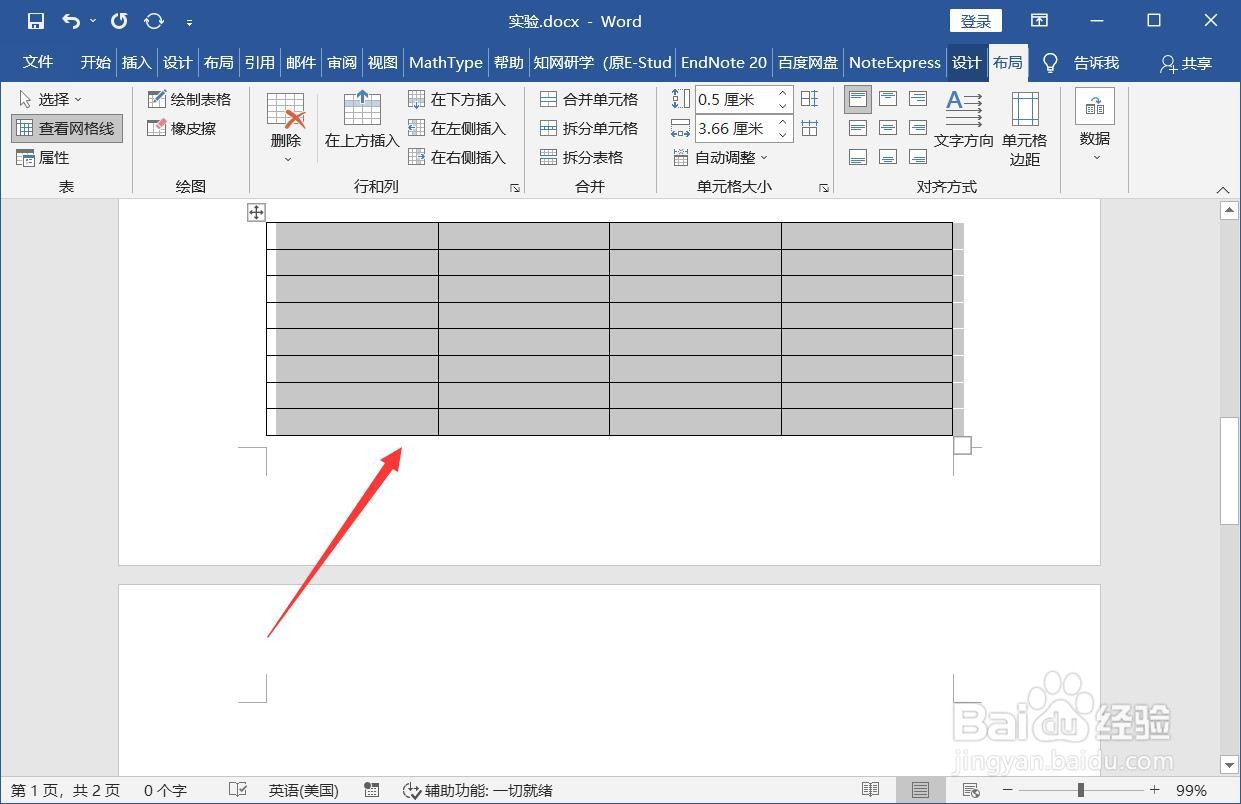Viewport: 1241px width, 804px height.
Task: Switch to the 设计 (Design) tab
Action: (966, 62)
